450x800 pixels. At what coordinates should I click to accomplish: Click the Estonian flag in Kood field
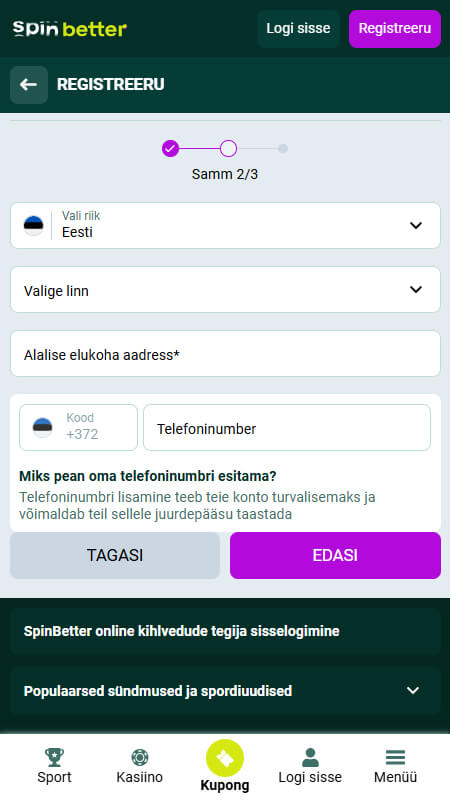(x=42, y=428)
